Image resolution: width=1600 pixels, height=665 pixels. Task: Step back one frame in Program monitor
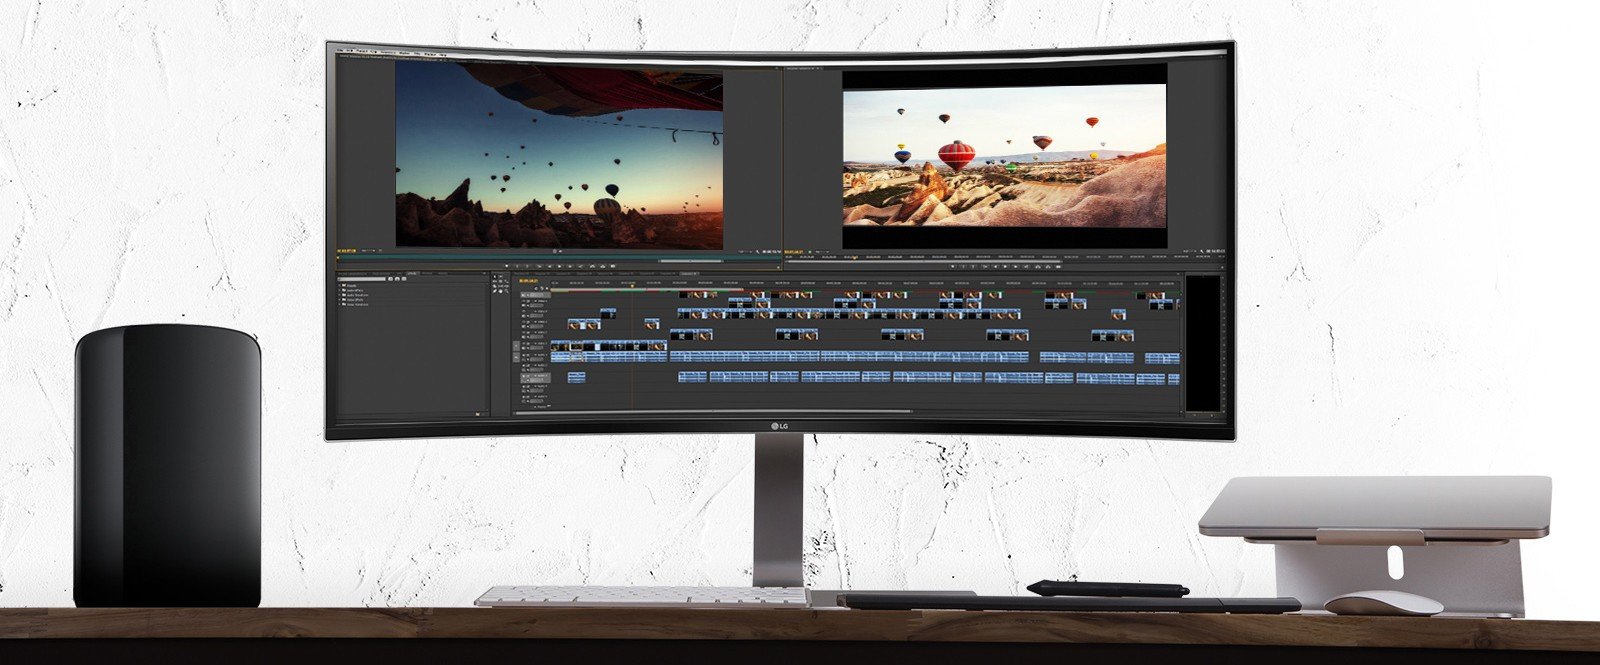click(x=995, y=266)
